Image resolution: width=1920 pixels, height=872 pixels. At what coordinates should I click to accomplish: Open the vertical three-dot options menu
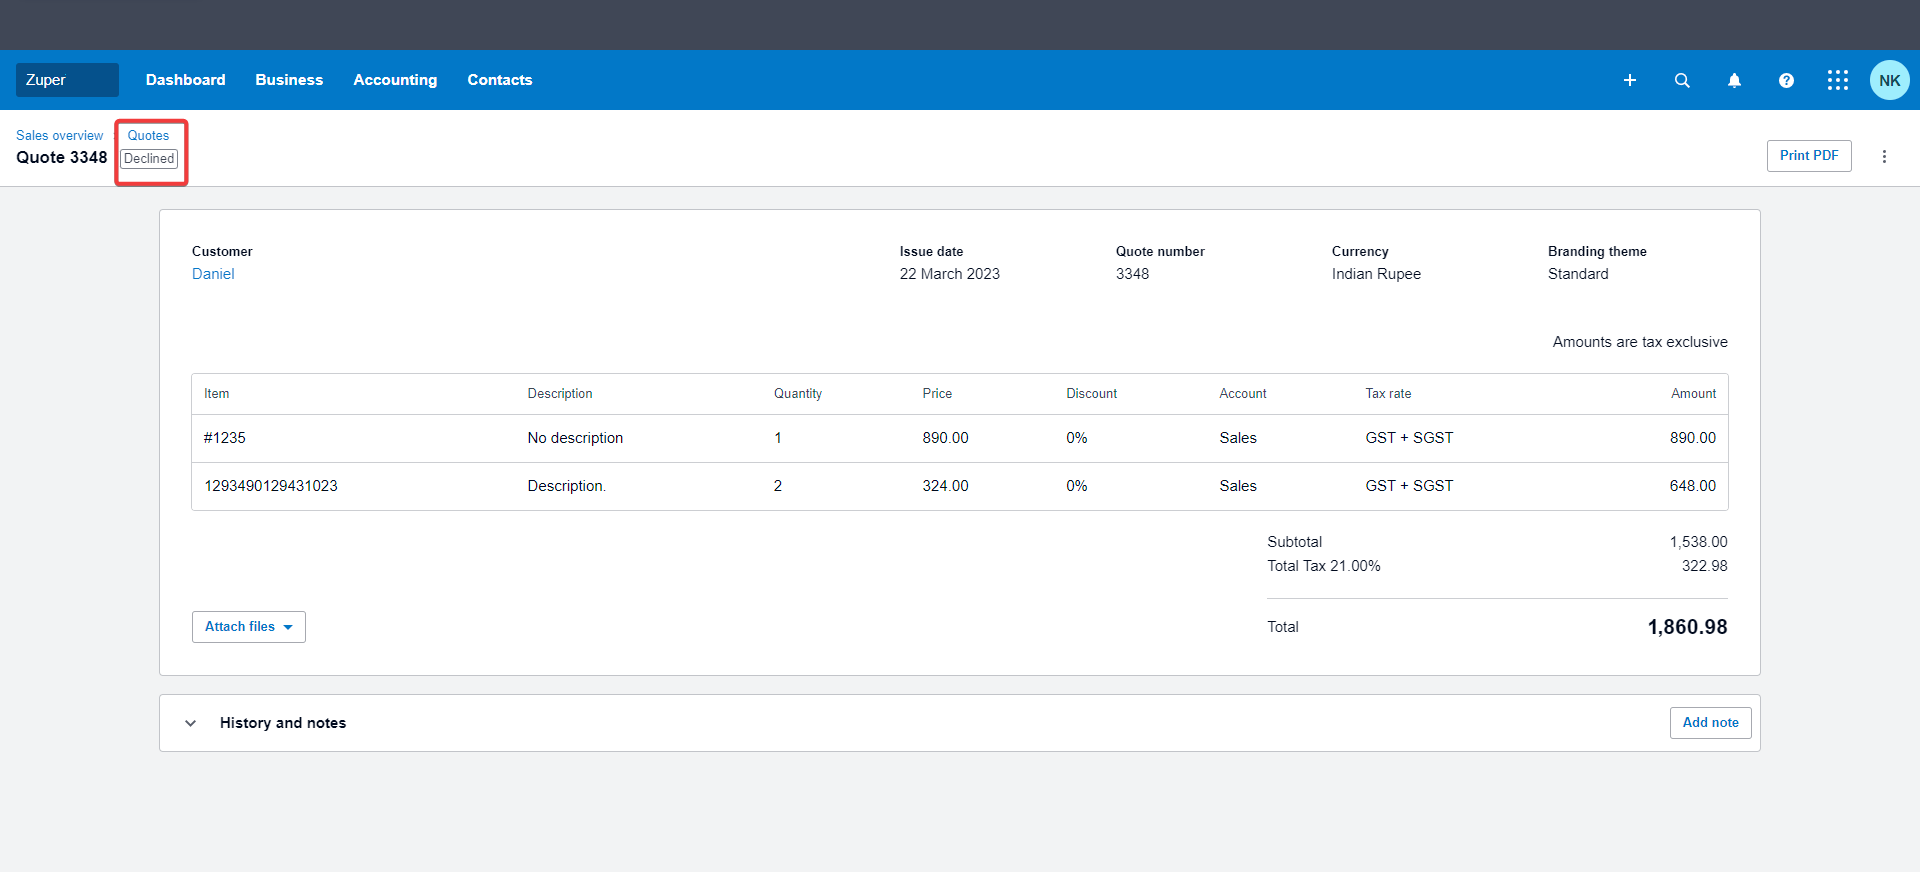[x=1884, y=156]
